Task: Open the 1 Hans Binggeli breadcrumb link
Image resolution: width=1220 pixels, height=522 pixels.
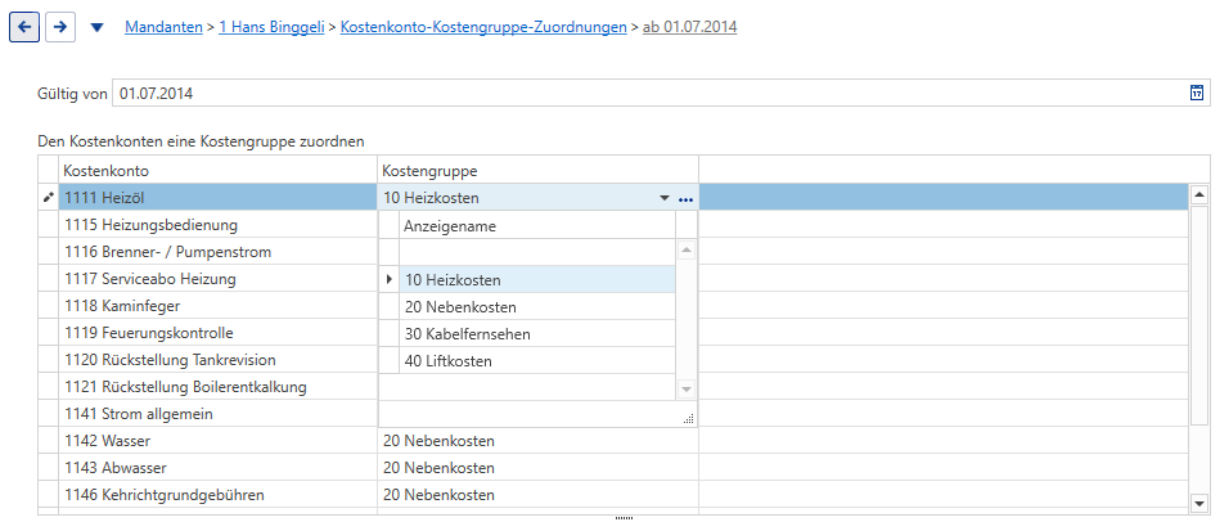Action: [271, 27]
